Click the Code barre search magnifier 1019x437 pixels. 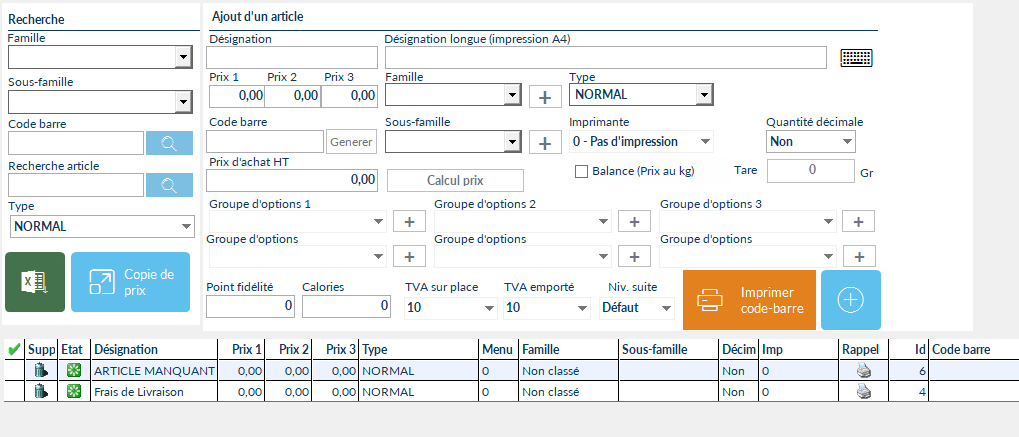[x=169, y=143]
